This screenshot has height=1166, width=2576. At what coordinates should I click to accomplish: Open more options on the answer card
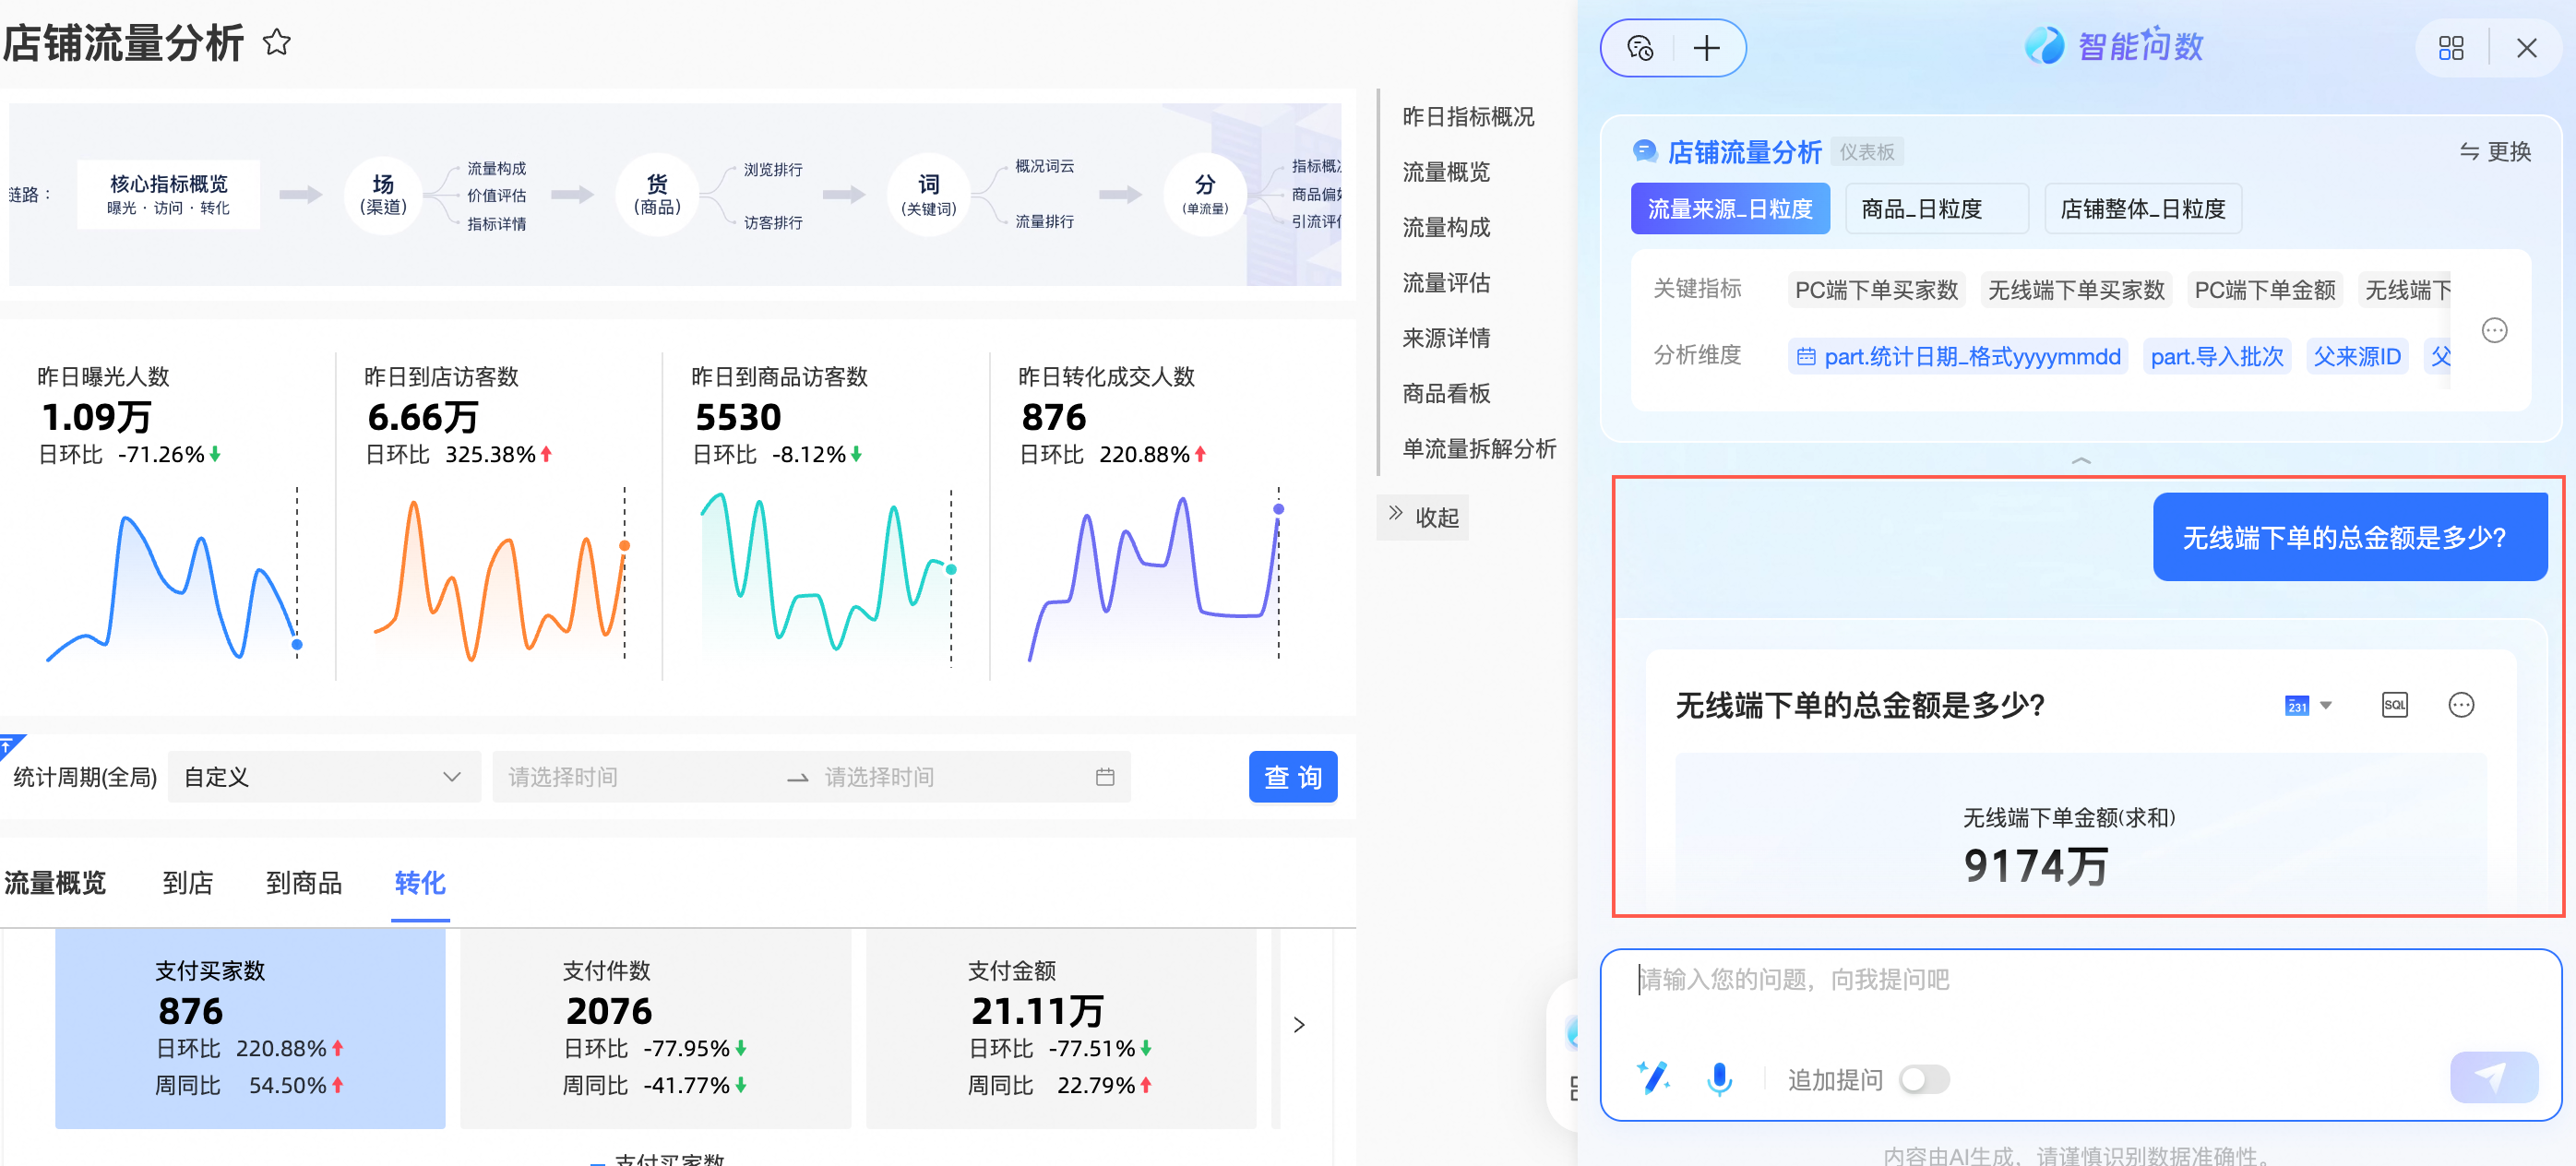pos(2461,705)
